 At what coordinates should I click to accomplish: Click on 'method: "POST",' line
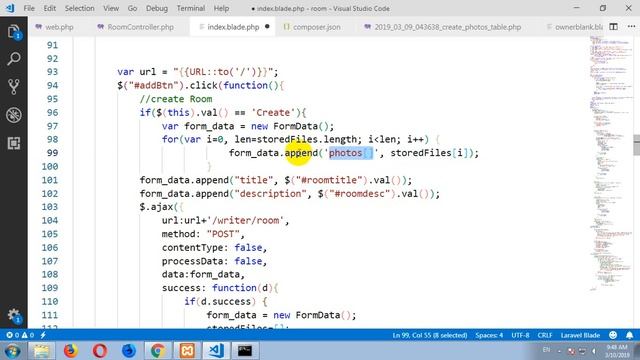pos(203,234)
